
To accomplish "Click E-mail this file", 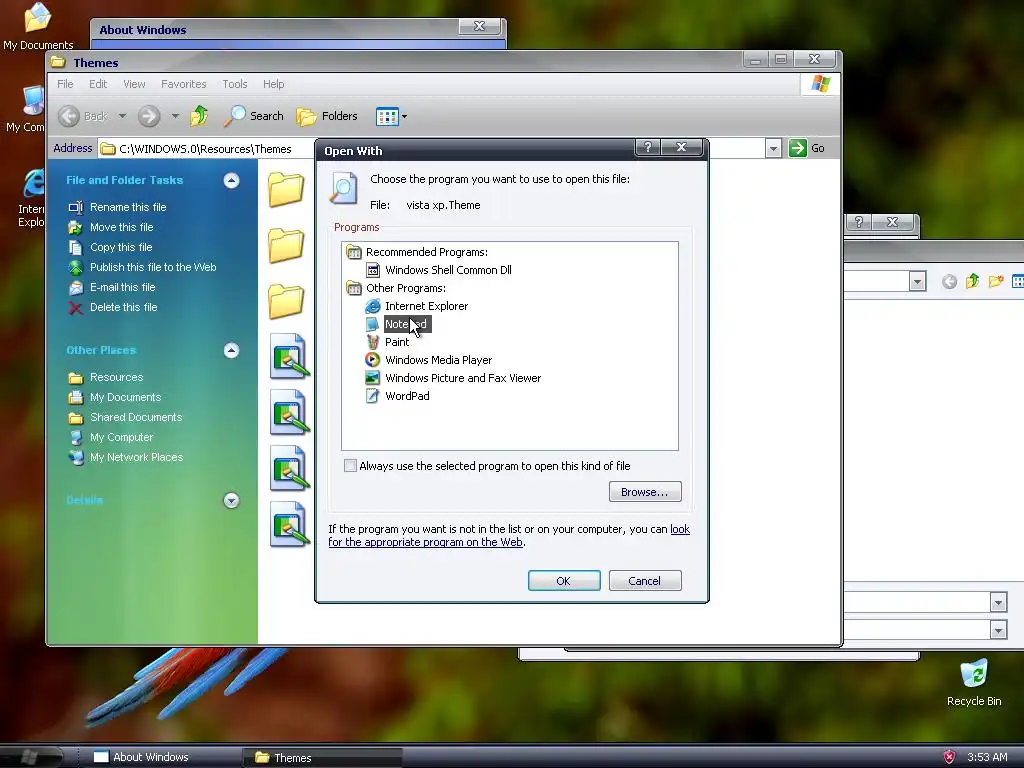I will click(x=122, y=287).
